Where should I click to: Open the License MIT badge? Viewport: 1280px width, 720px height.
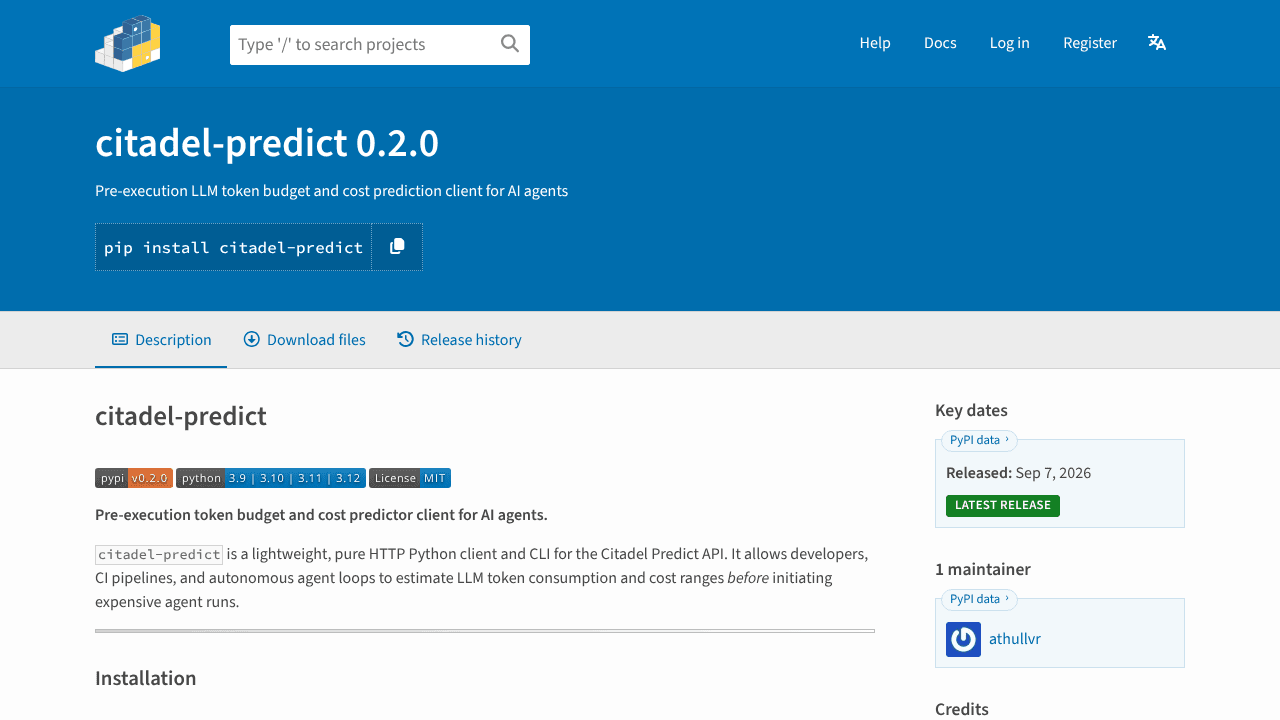coord(410,478)
